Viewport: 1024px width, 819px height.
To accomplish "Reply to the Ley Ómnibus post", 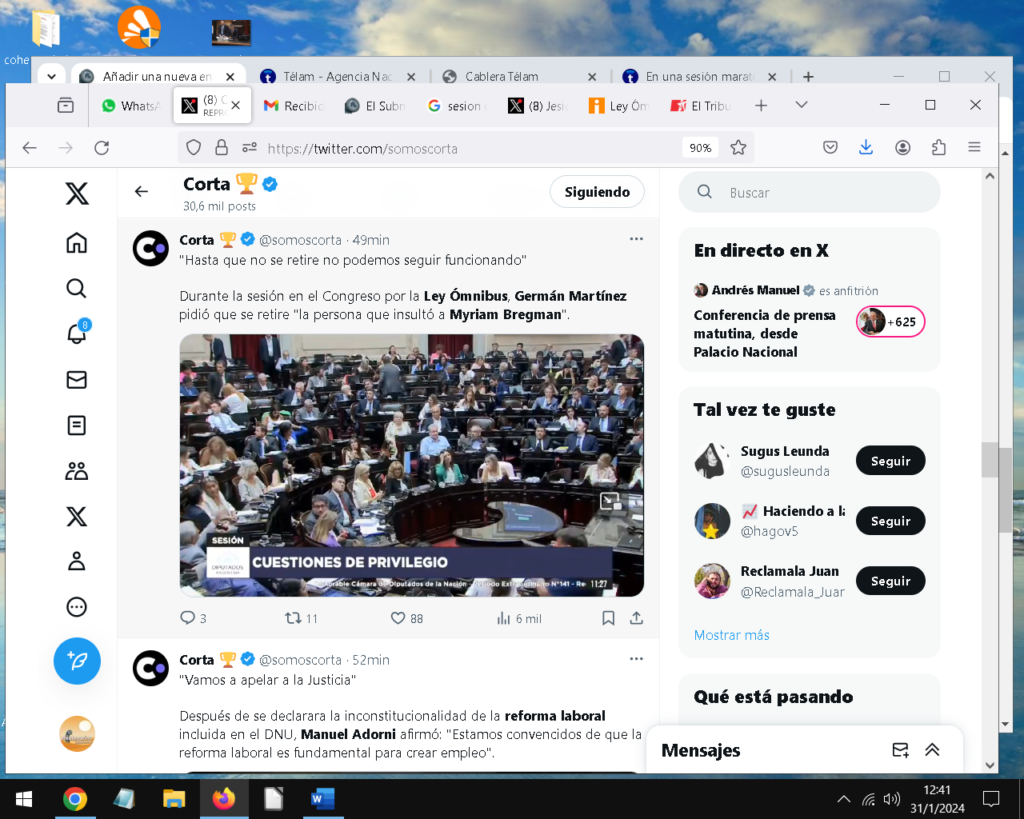I will [x=193, y=618].
